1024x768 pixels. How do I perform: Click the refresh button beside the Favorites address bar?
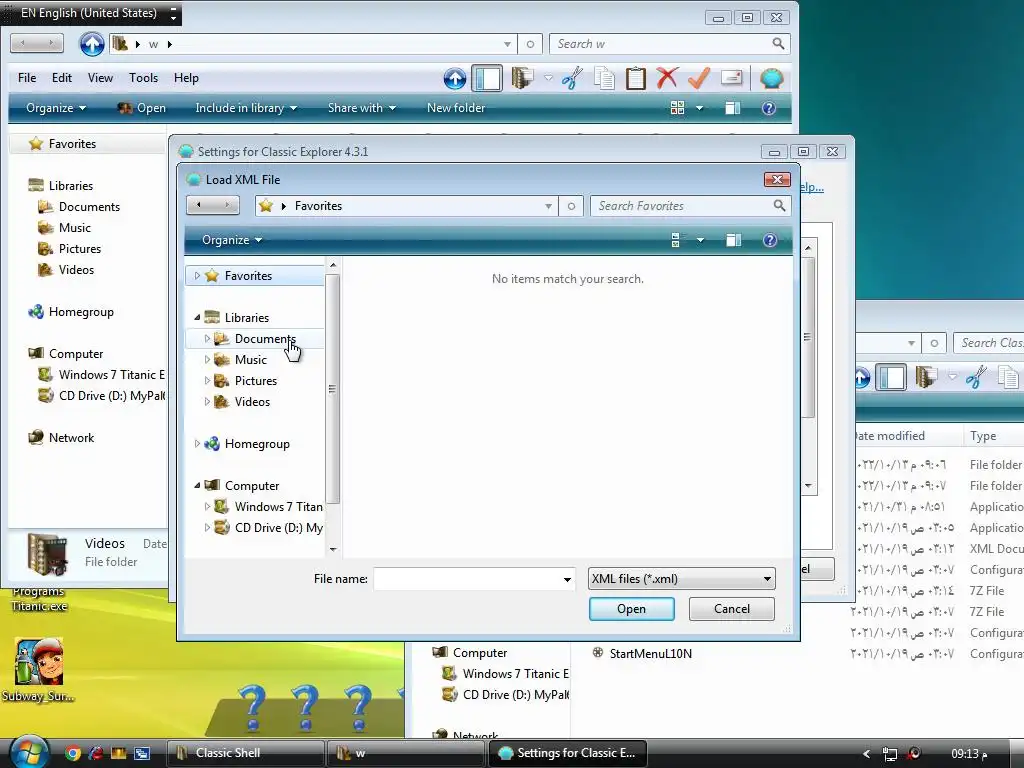[x=571, y=206]
